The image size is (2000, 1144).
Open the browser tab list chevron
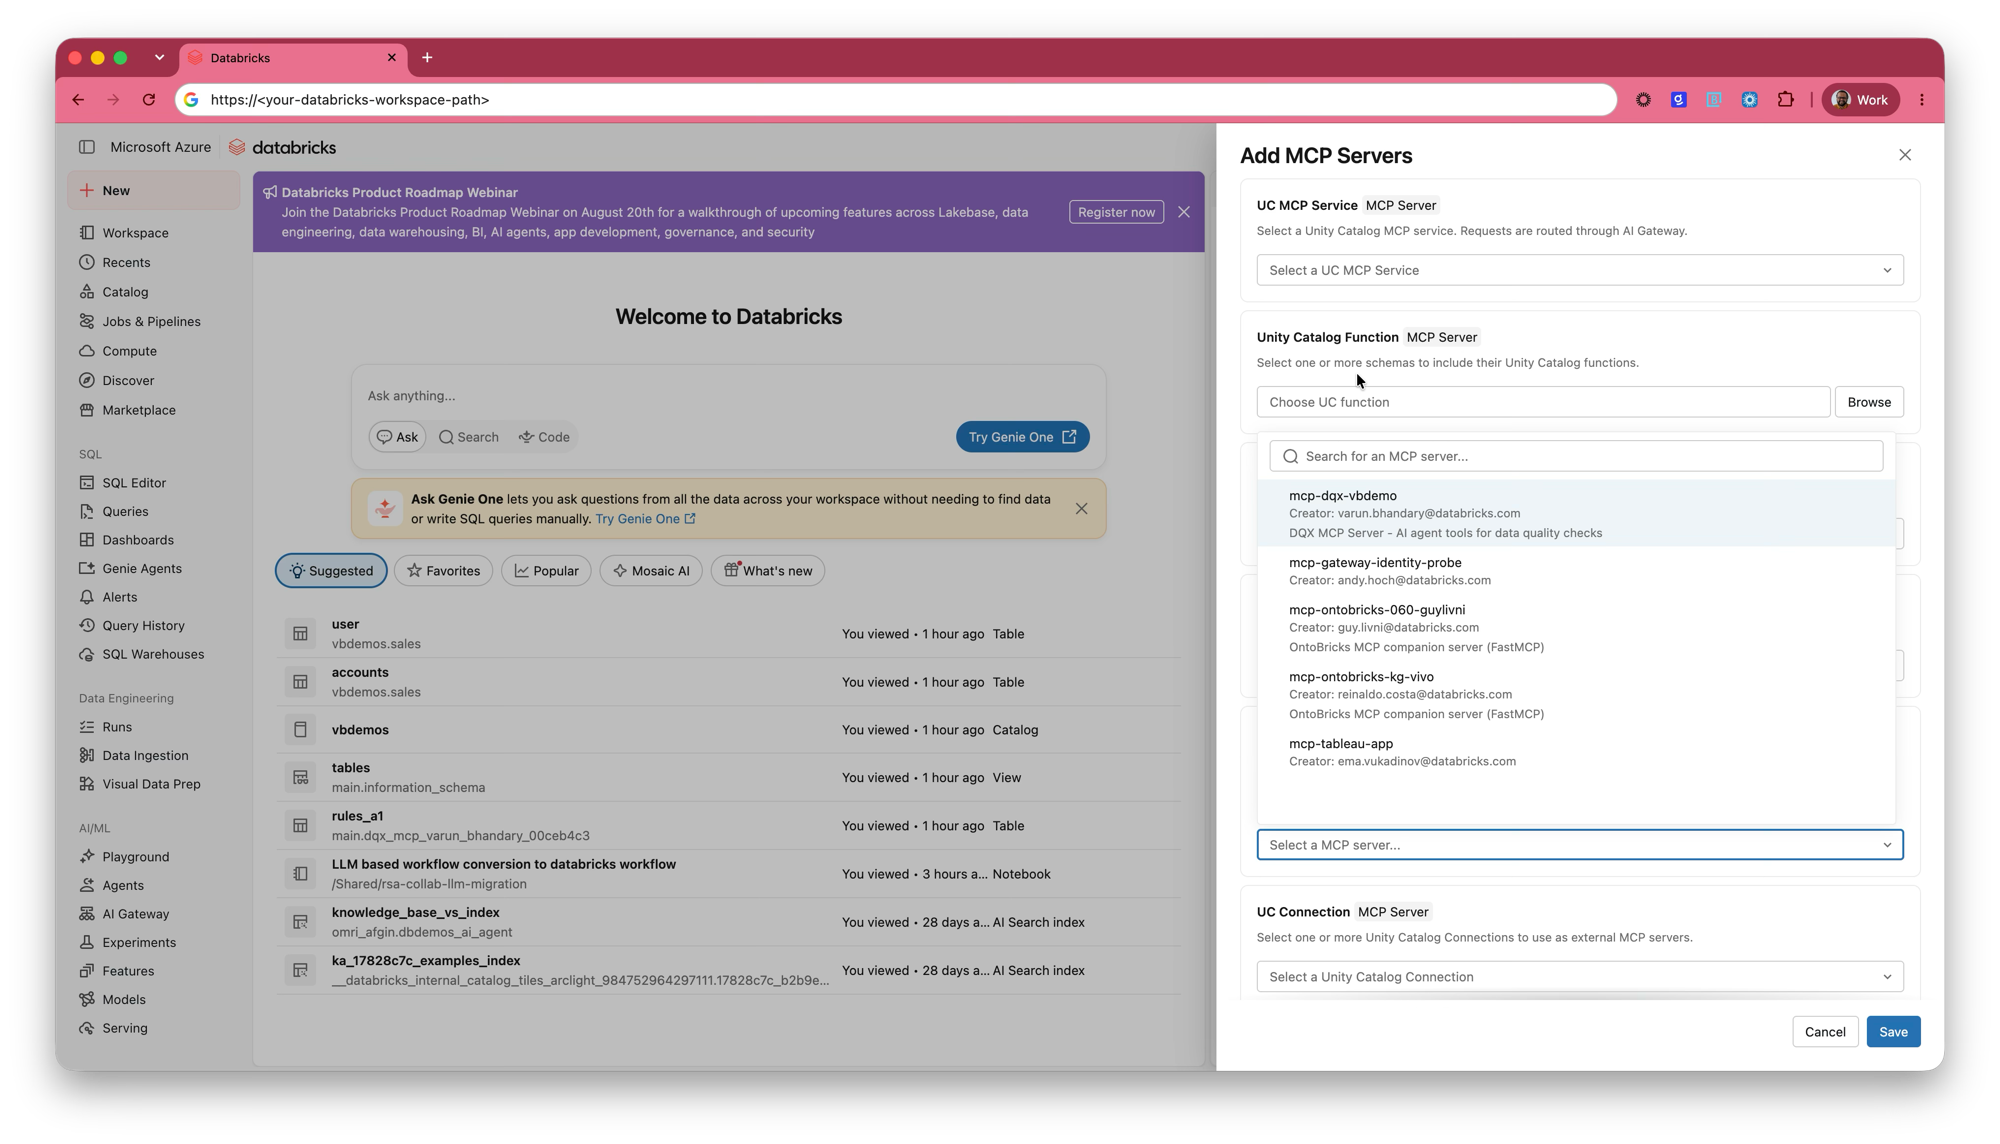pos(159,58)
